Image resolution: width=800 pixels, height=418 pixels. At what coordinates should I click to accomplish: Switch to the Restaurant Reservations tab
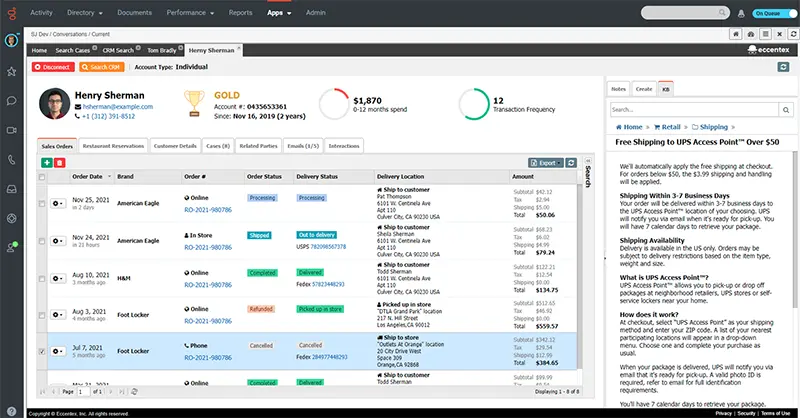pyautogui.click(x=113, y=146)
